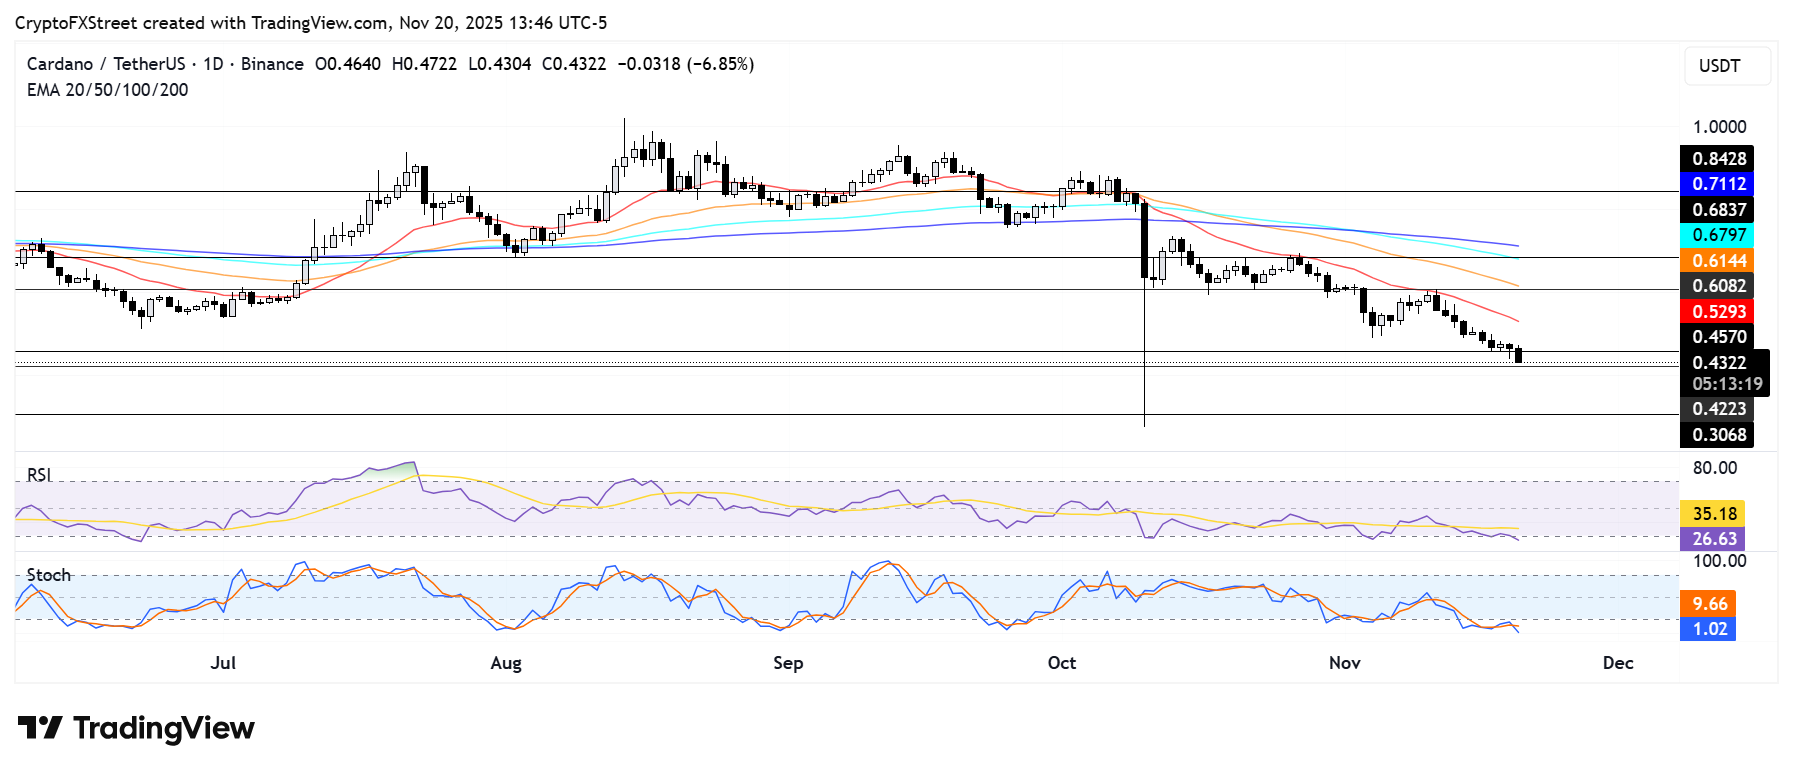Click the orange 9.66 Stoch value tag
Viewport: 1793px width, 773px height.
pyautogui.click(x=1708, y=604)
